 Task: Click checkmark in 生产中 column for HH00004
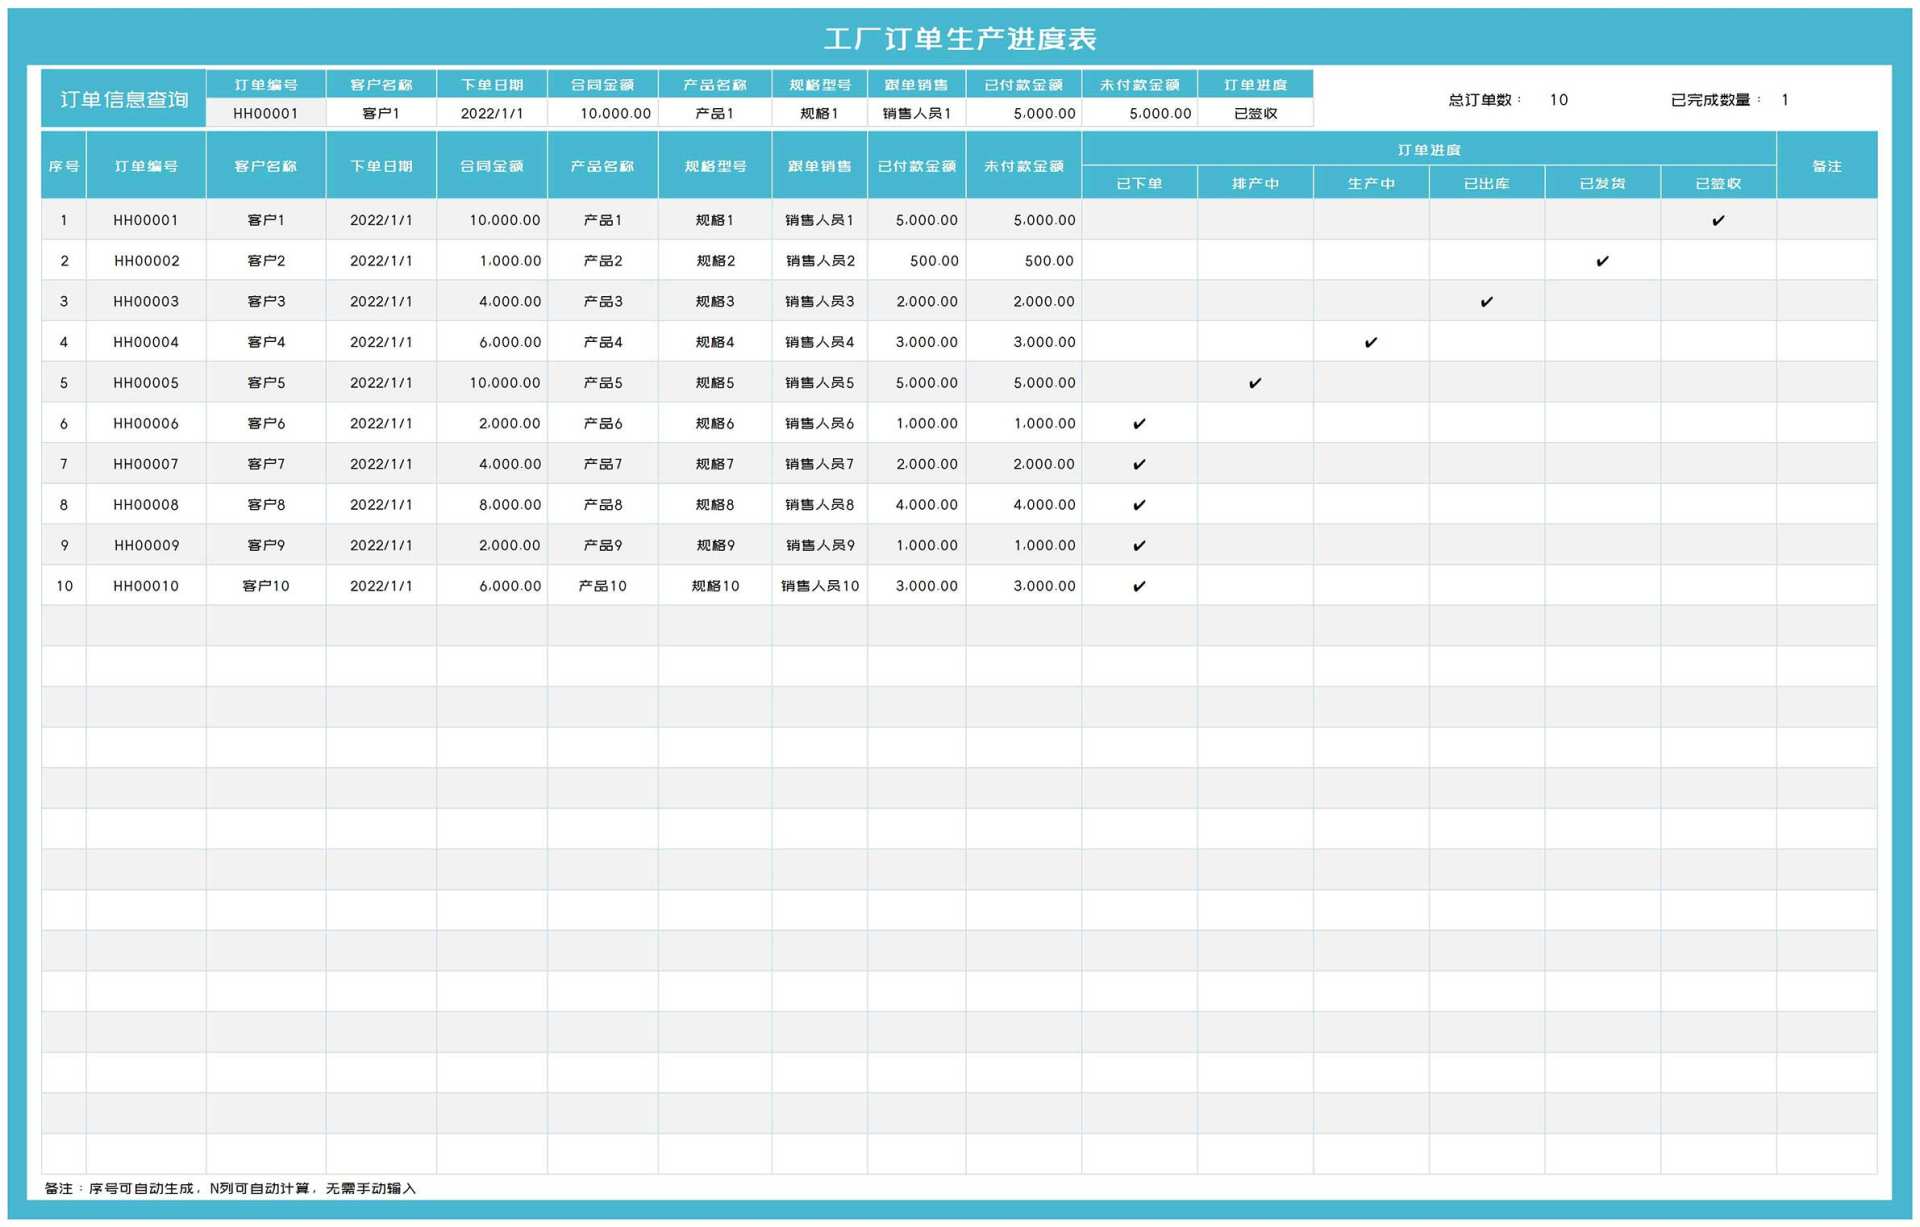click(x=1370, y=342)
